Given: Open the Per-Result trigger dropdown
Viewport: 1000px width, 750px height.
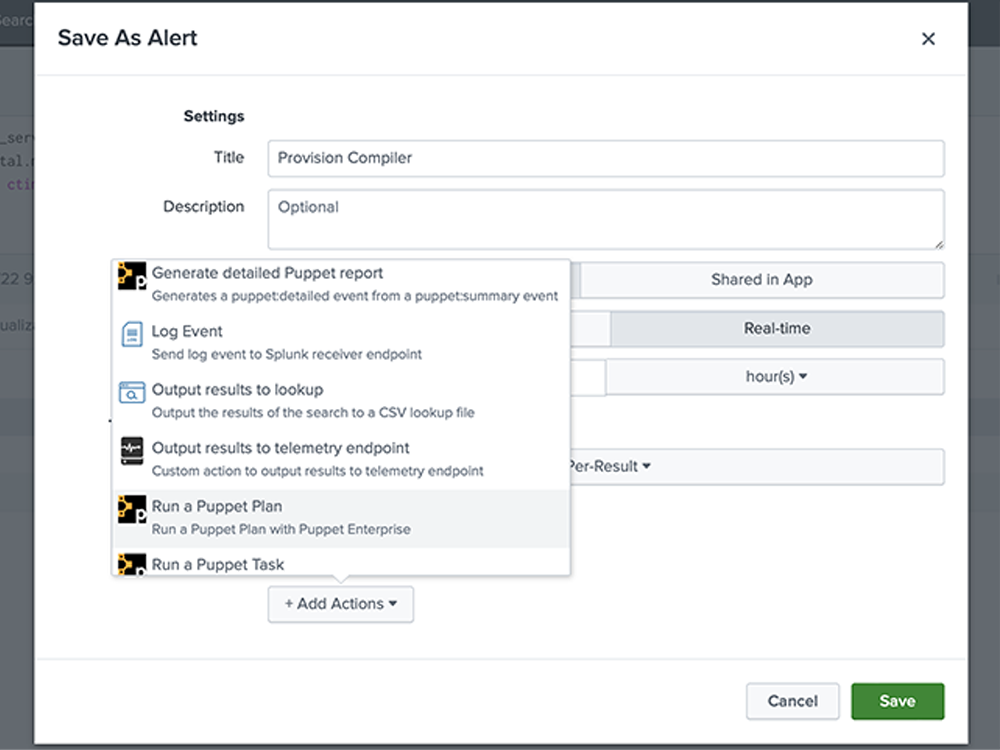Looking at the screenshot, I should click(756, 467).
